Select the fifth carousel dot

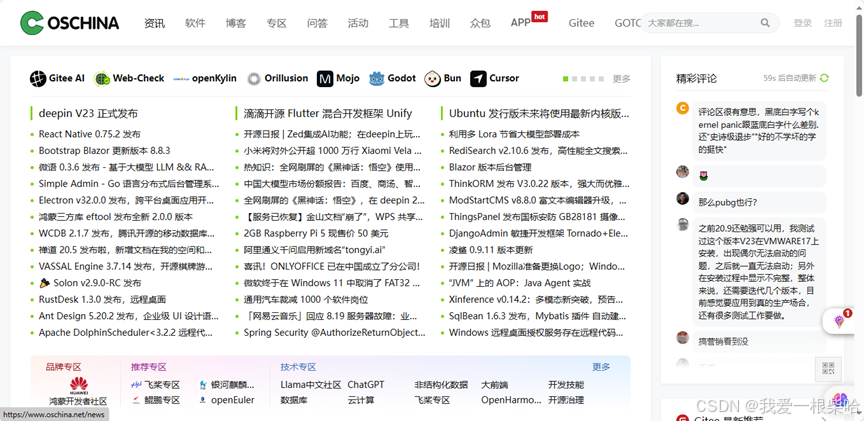point(601,79)
